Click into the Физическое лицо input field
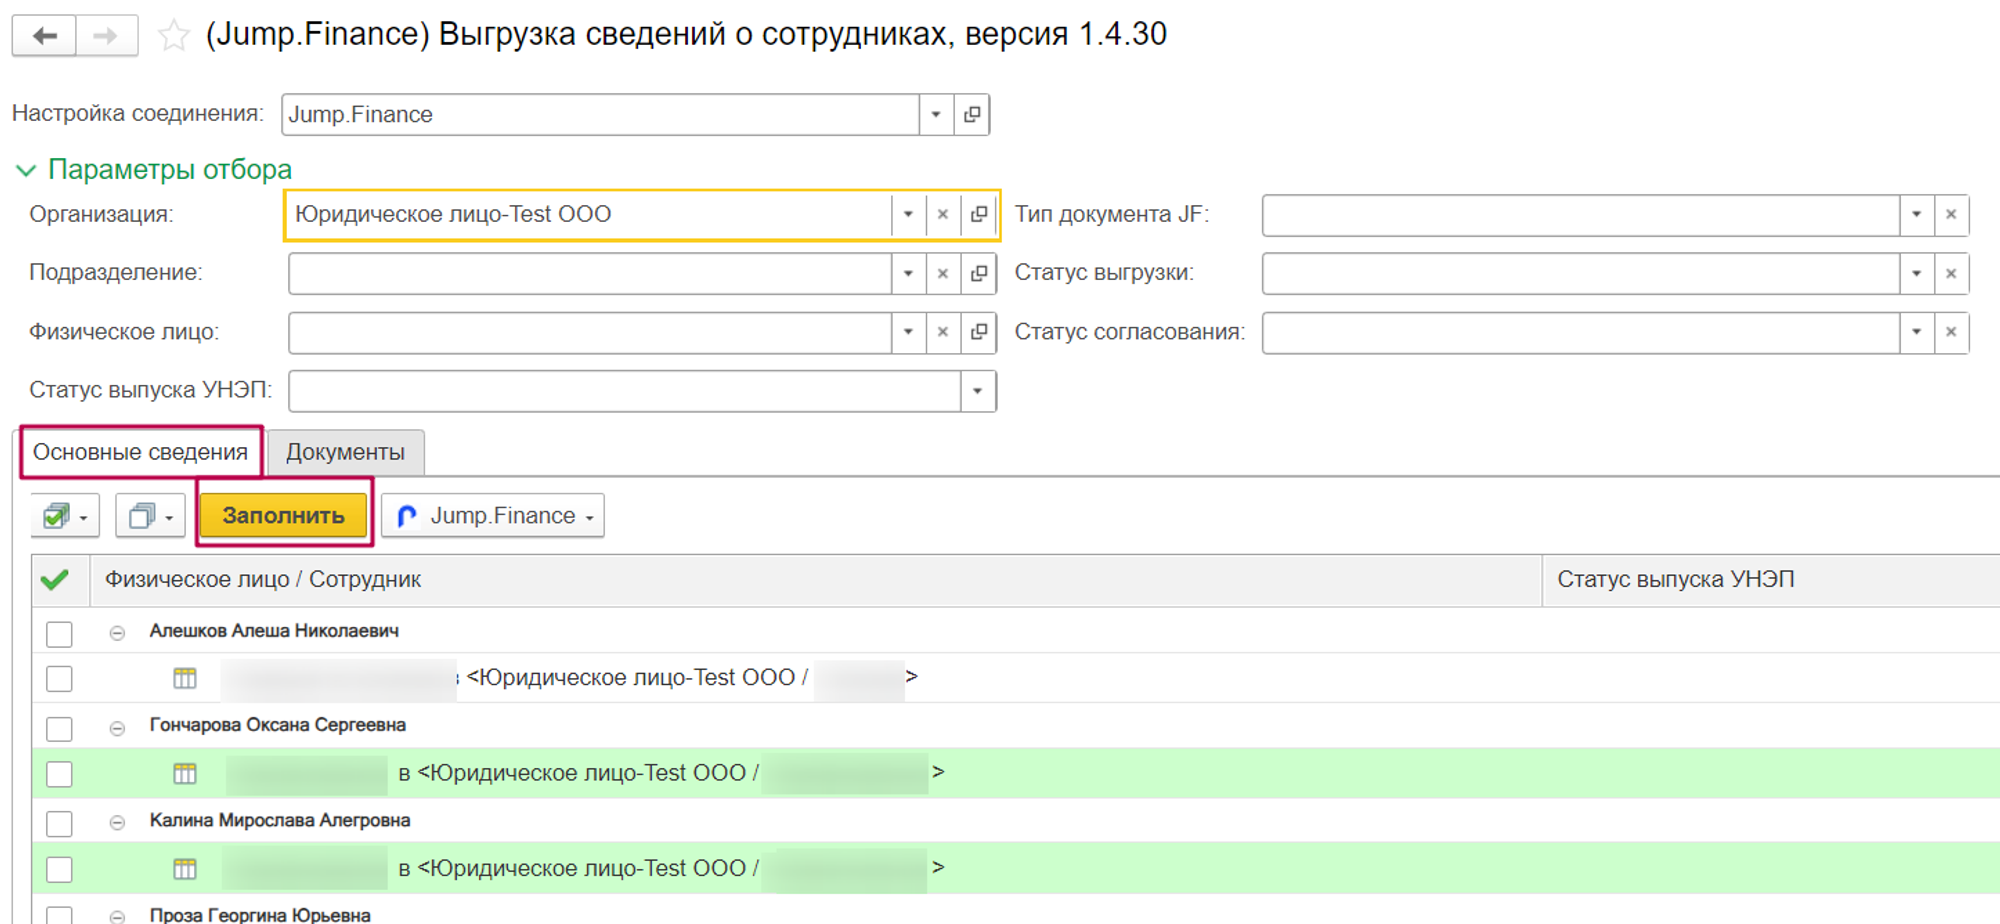2000x924 pixels. [x=588, y=332]
